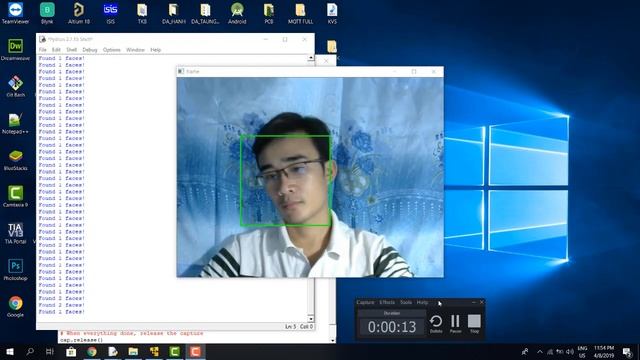This screenshot has height=360, width=640.
Task: Click the 'cap.release()' code line
Action: click(x=81, y=340)
